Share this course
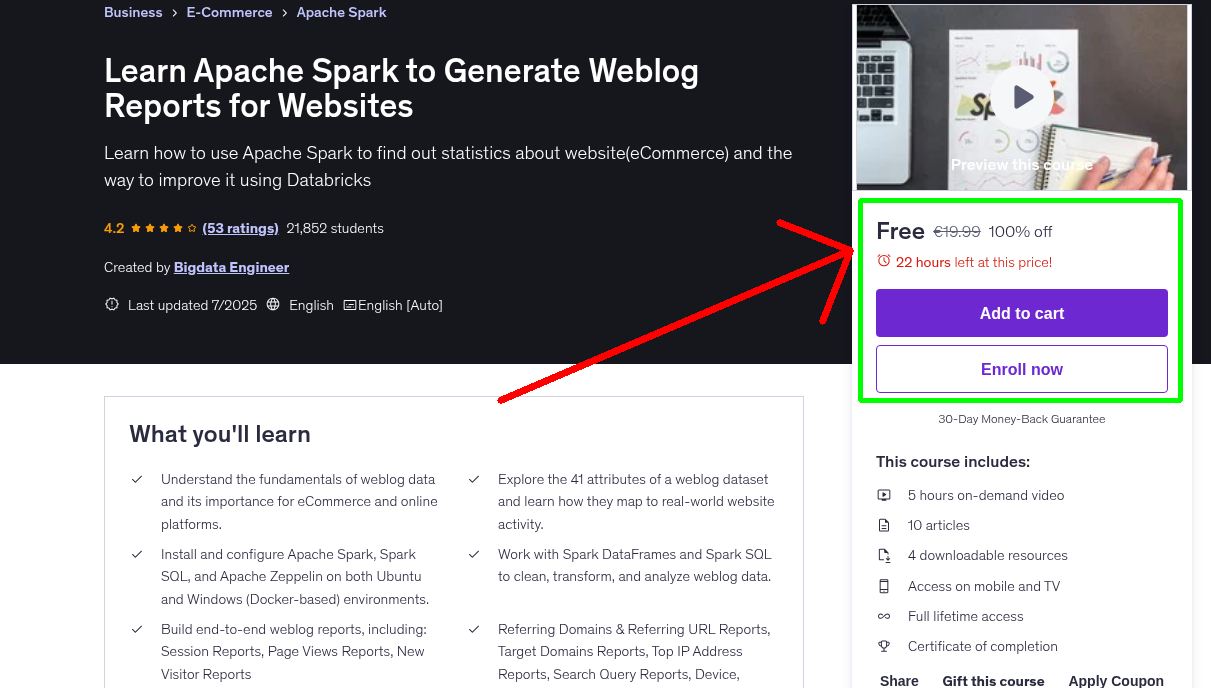The width and height of the screenshot is (1211, 688). tap(898, 680)
